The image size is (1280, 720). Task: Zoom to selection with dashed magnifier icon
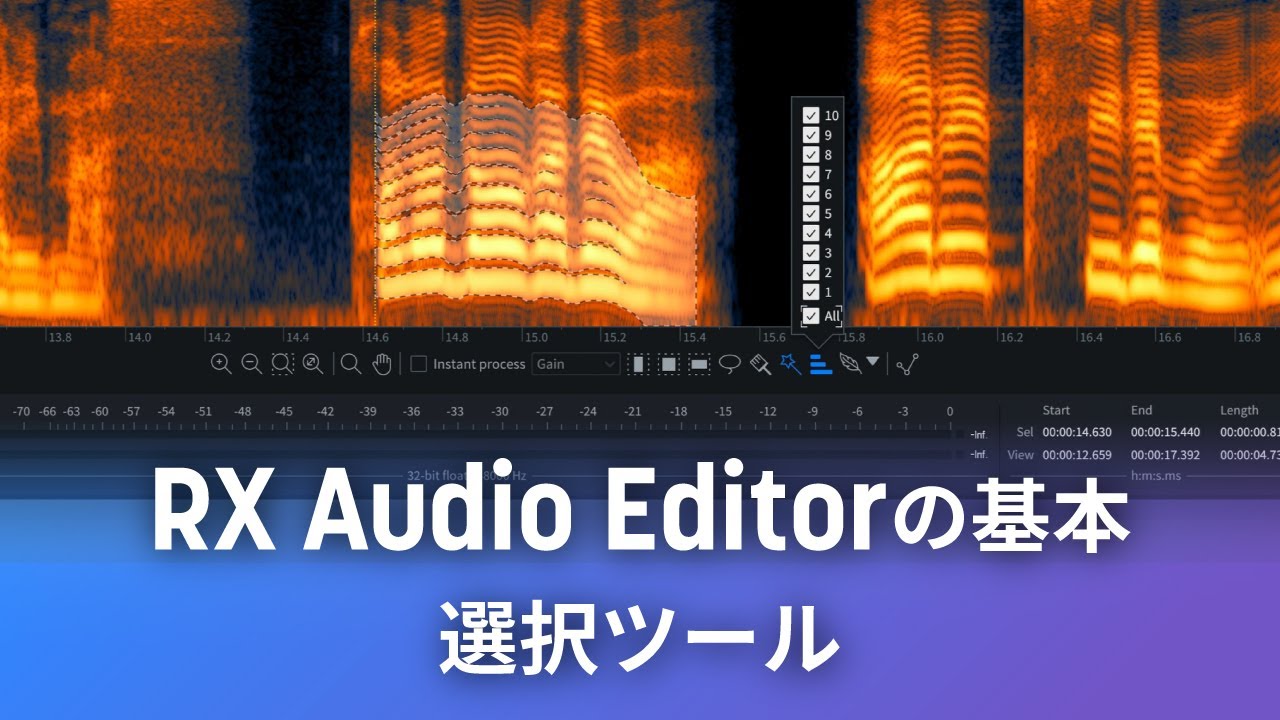[282, 364]
